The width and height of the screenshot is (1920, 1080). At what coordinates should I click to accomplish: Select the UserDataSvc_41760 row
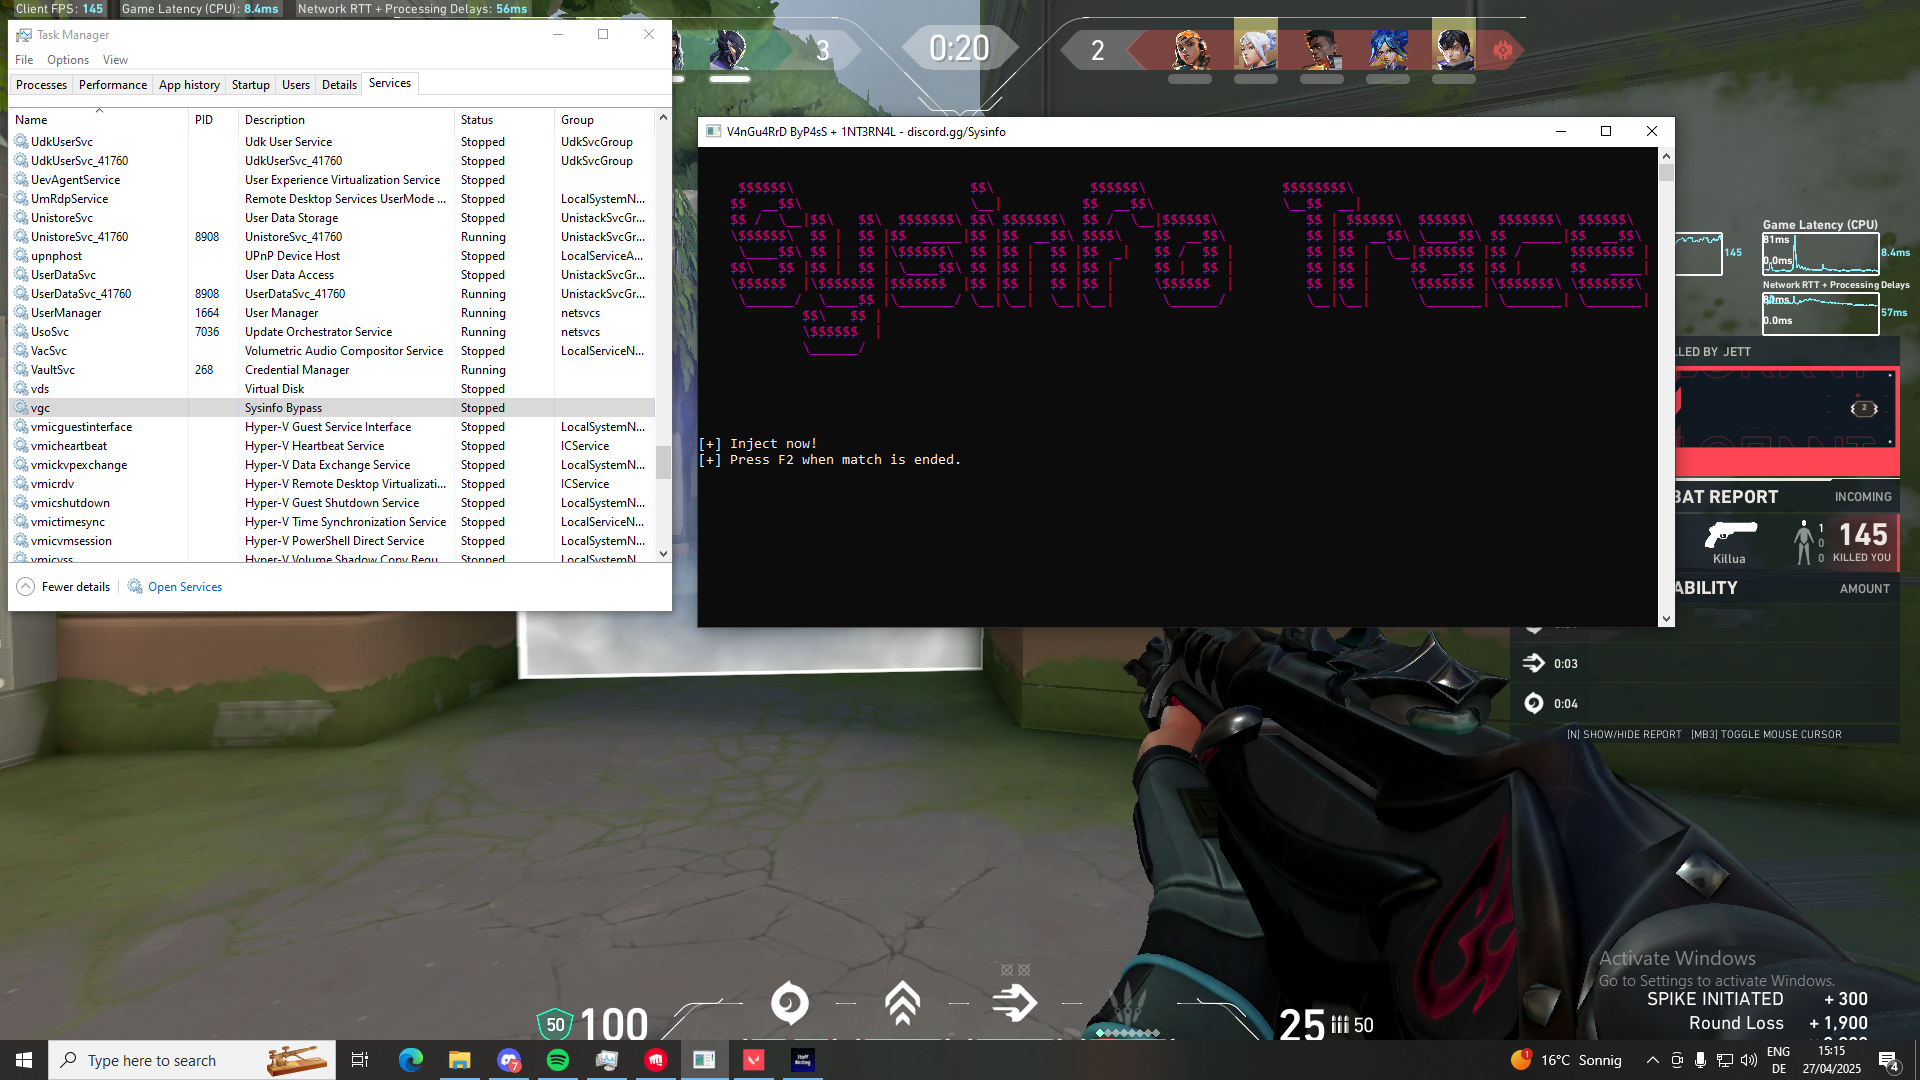pos(332,294)
